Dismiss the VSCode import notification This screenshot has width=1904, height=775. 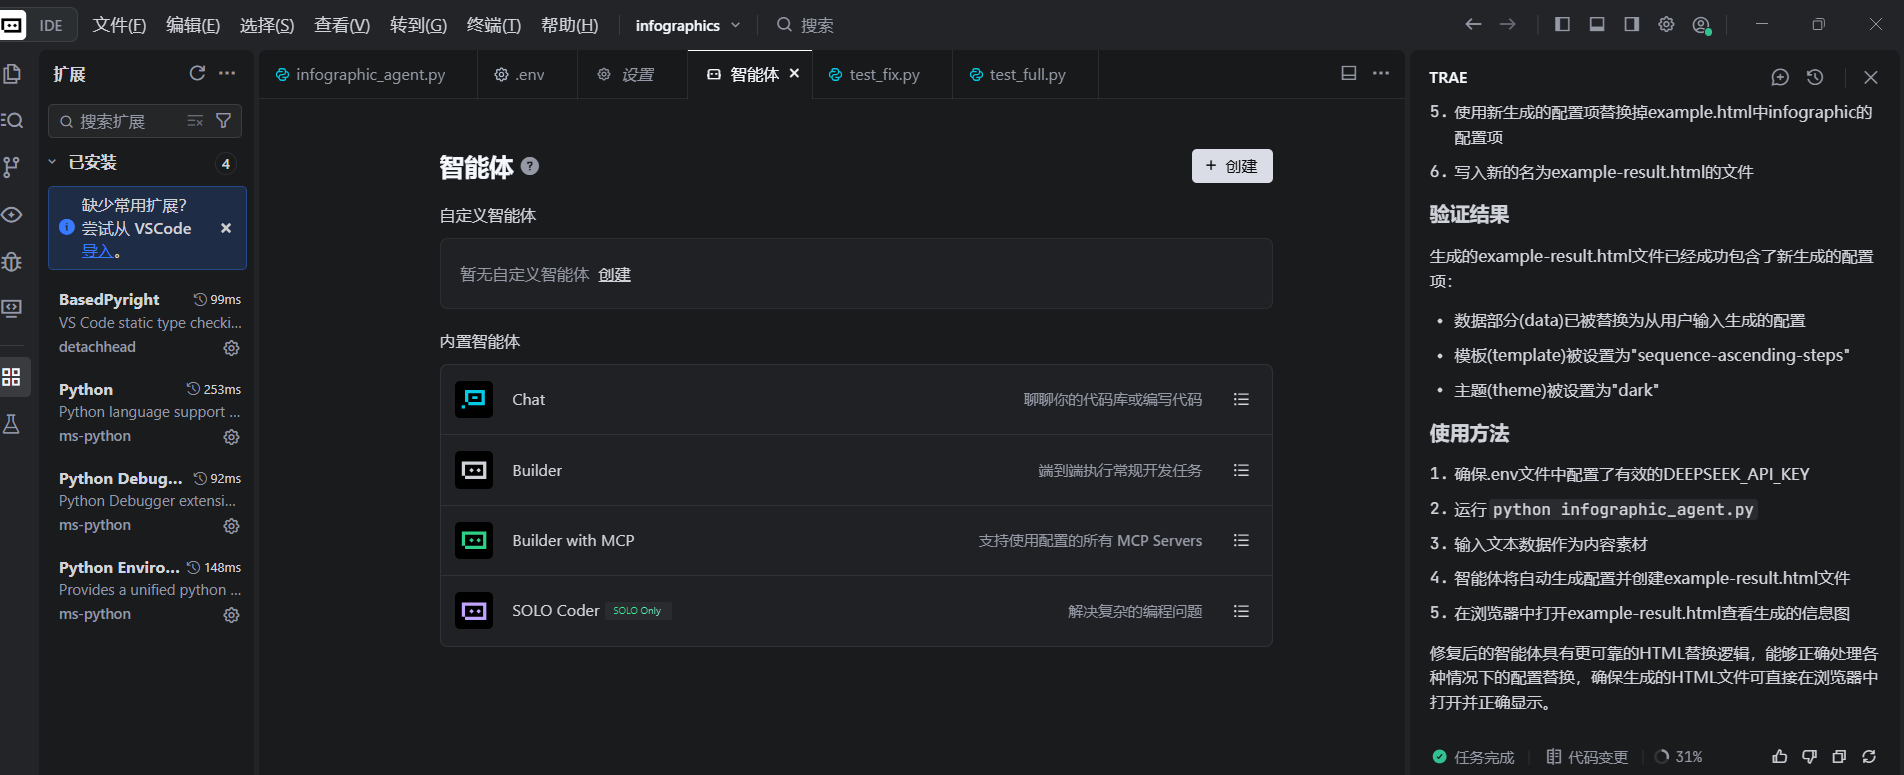pyautogui.click(x=226, y=228)
